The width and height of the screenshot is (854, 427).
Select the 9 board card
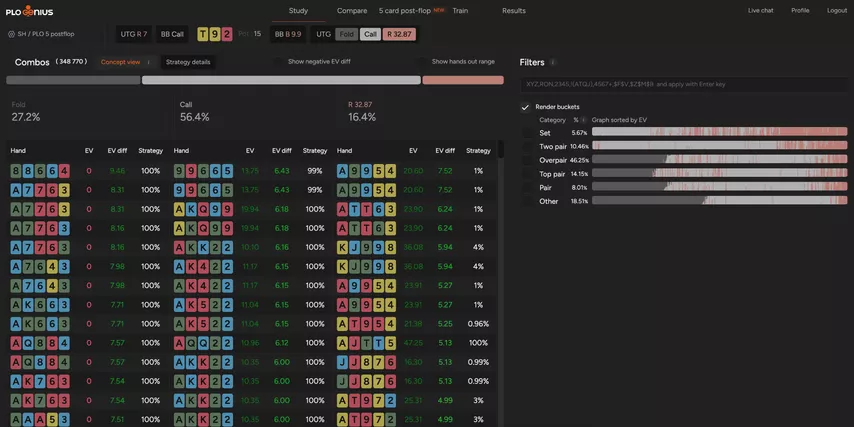216,34
